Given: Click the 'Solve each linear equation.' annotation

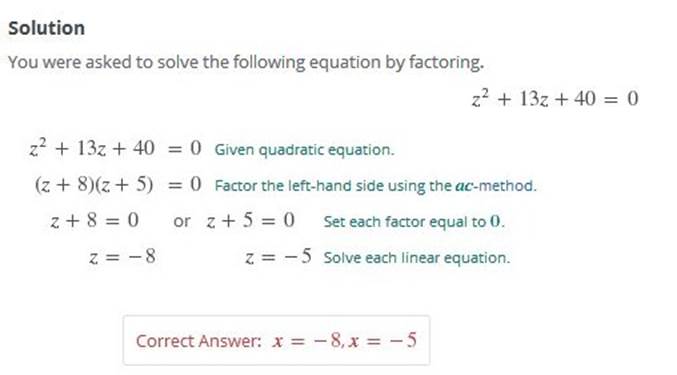Looking at the screenshot, I should pos(417,258).
